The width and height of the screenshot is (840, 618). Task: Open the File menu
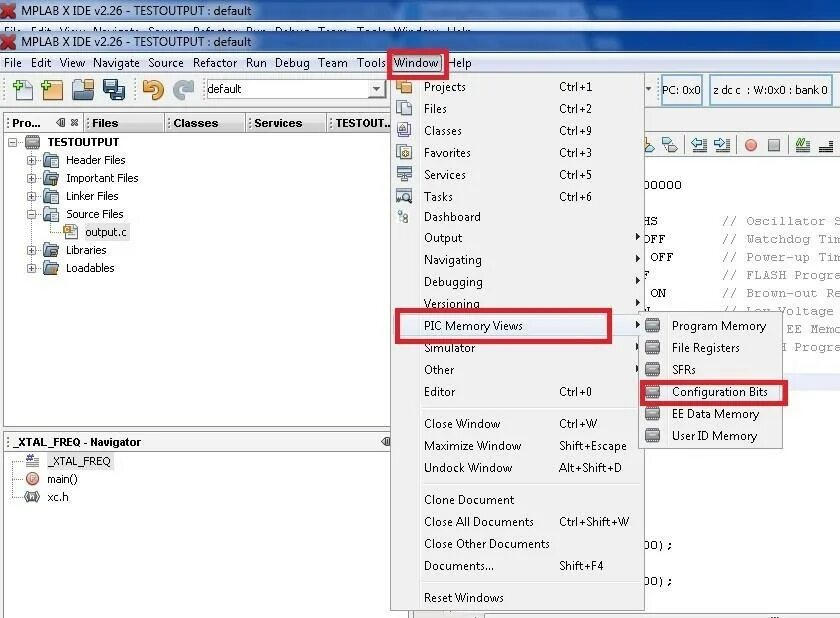(x=13, y=63)
